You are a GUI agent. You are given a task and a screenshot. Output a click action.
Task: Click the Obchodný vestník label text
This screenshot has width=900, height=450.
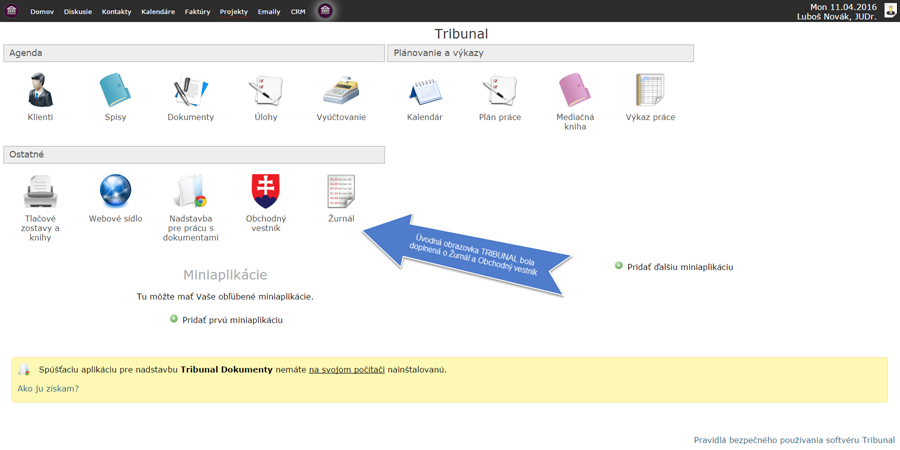[x=266, y=223]
